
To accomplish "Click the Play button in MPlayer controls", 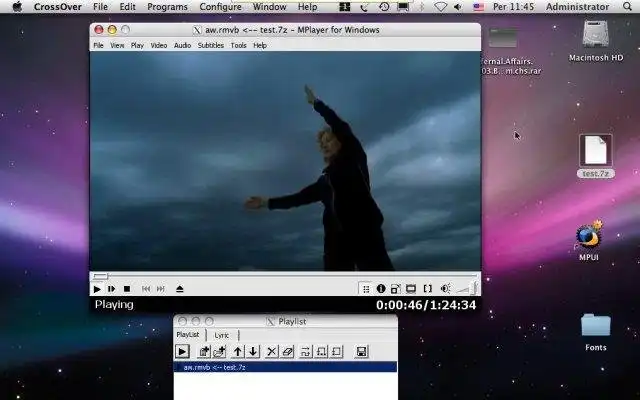I will coord(97,289).
